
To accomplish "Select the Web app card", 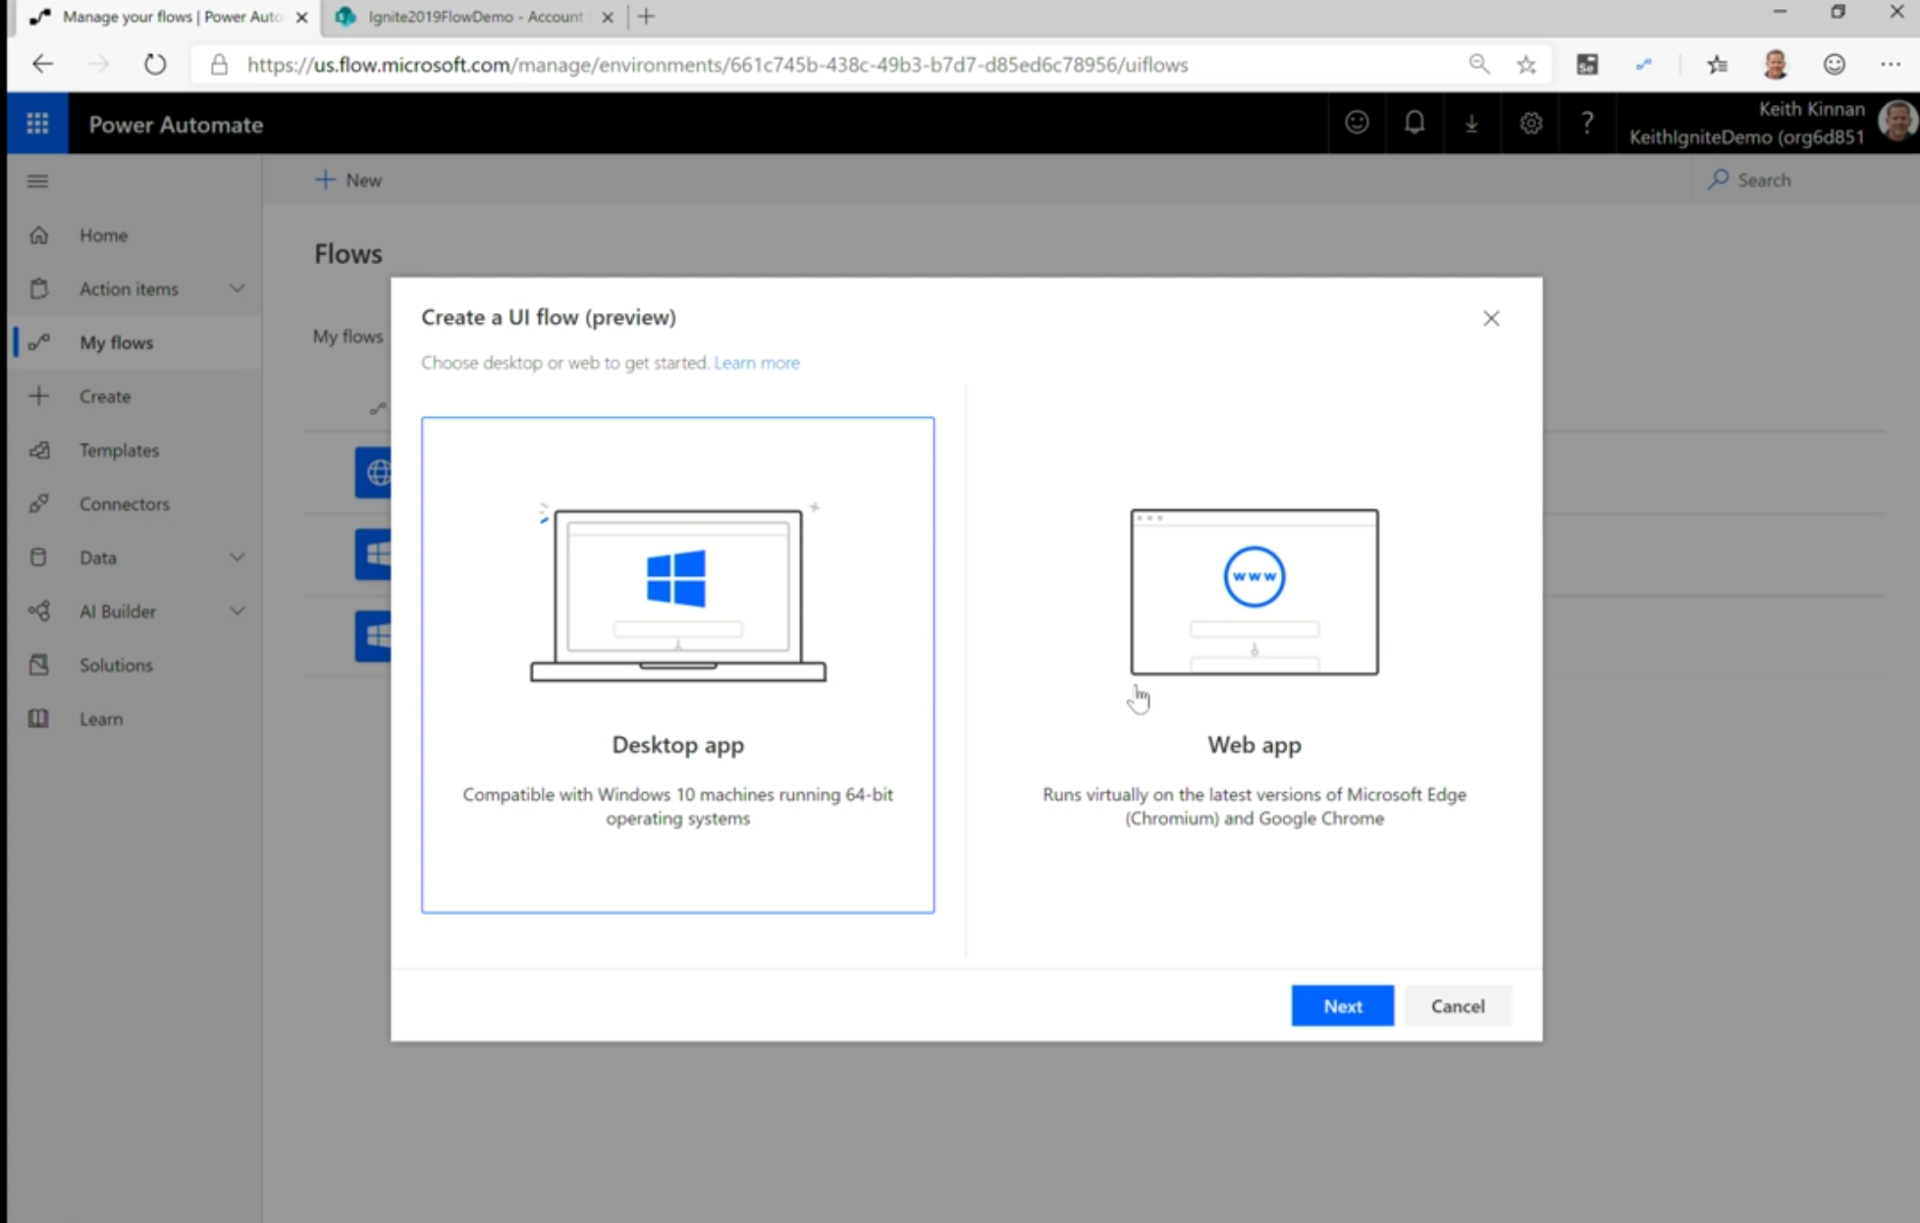I will point(1254,665).
